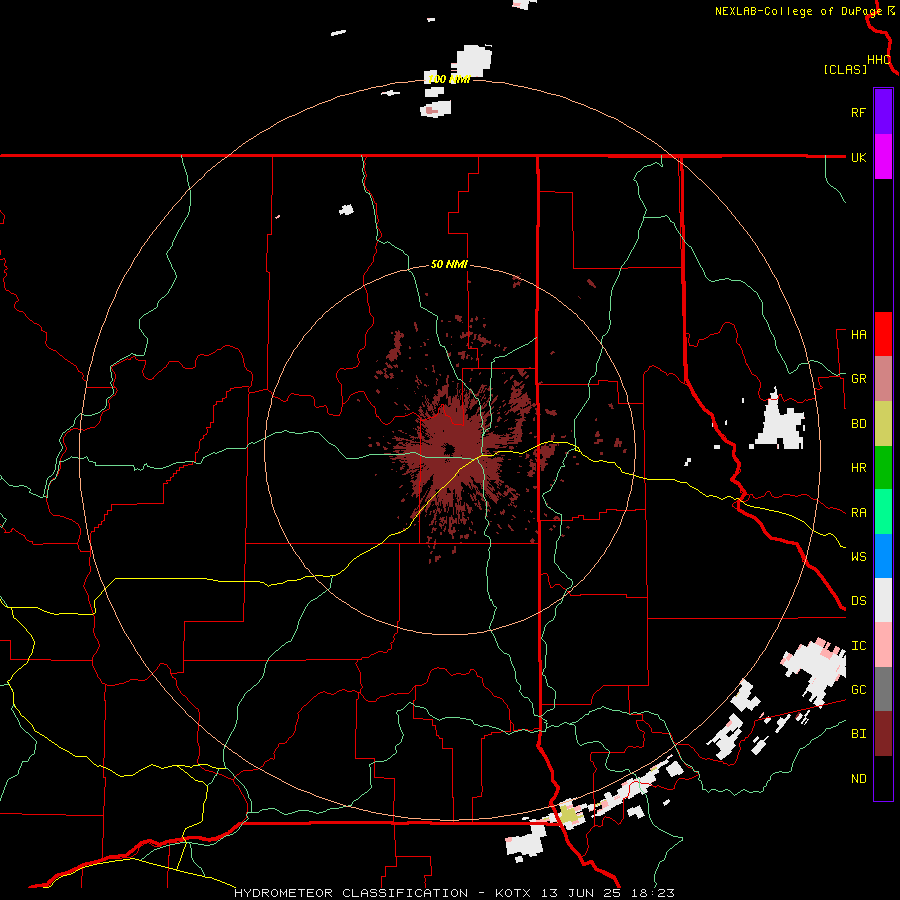The width and height of the screenshot is (900, 900).
Task: Click the HR green legend swatch
Action: tap(883, 468)
